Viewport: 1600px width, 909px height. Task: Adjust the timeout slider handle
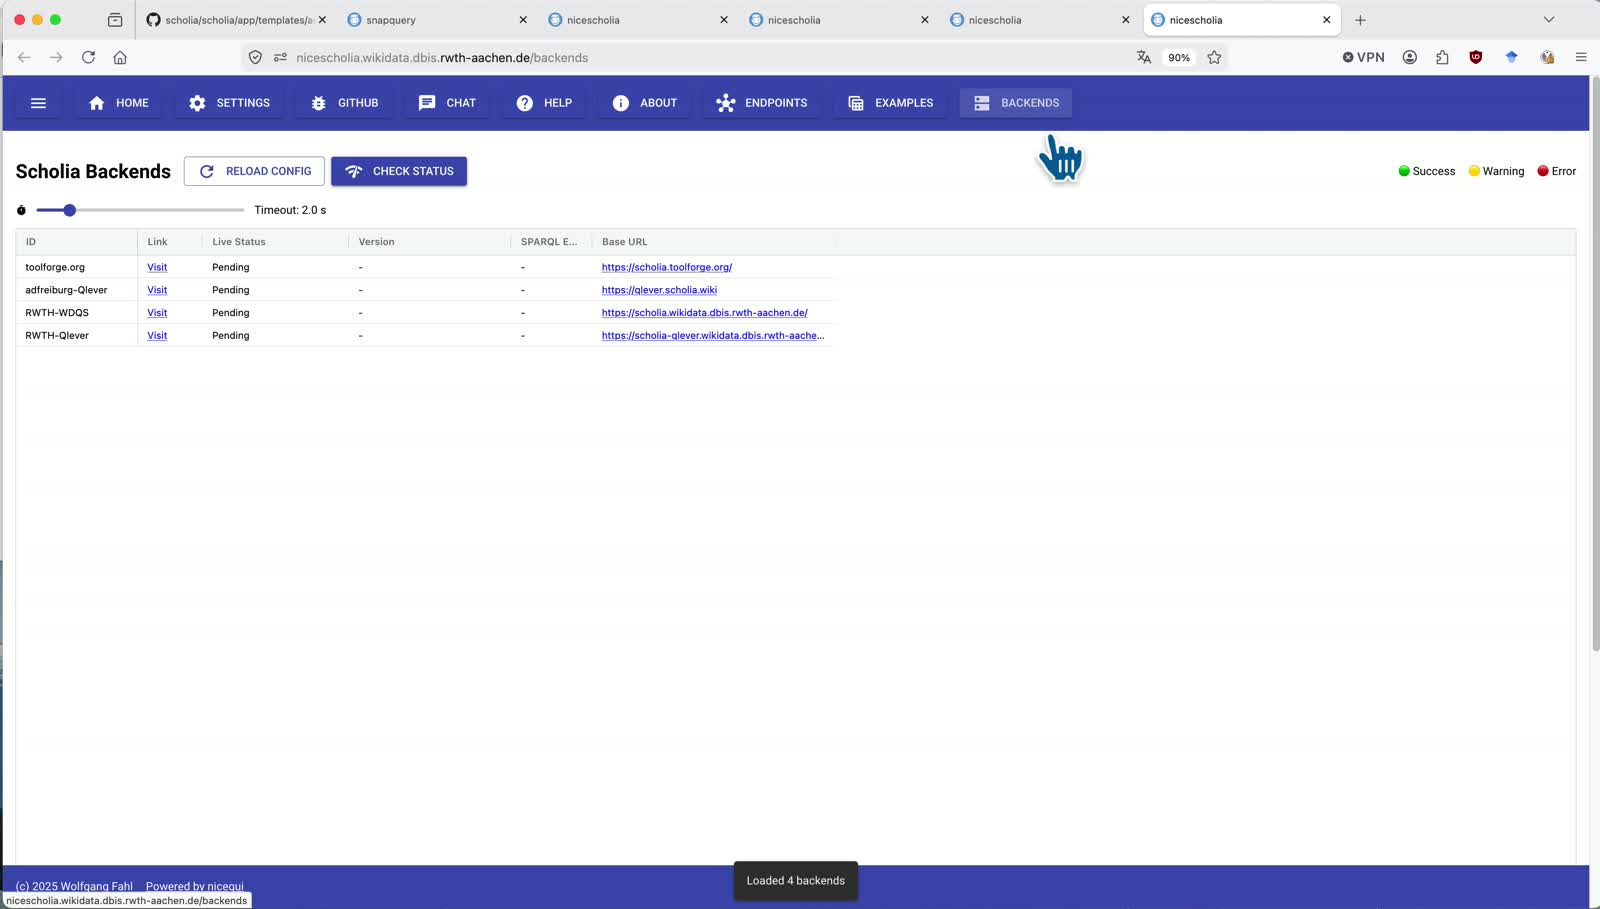point(69,210)
